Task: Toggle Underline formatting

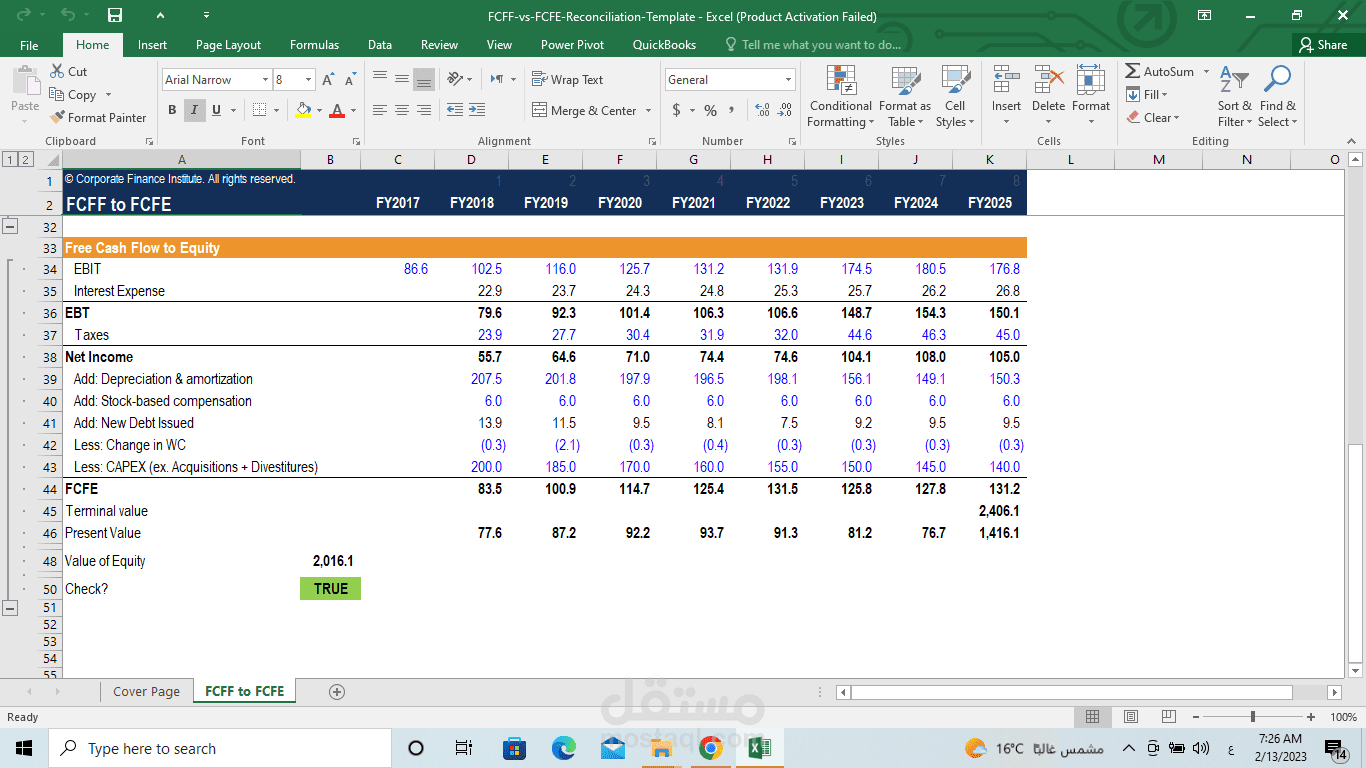Action: click(216, 110)
